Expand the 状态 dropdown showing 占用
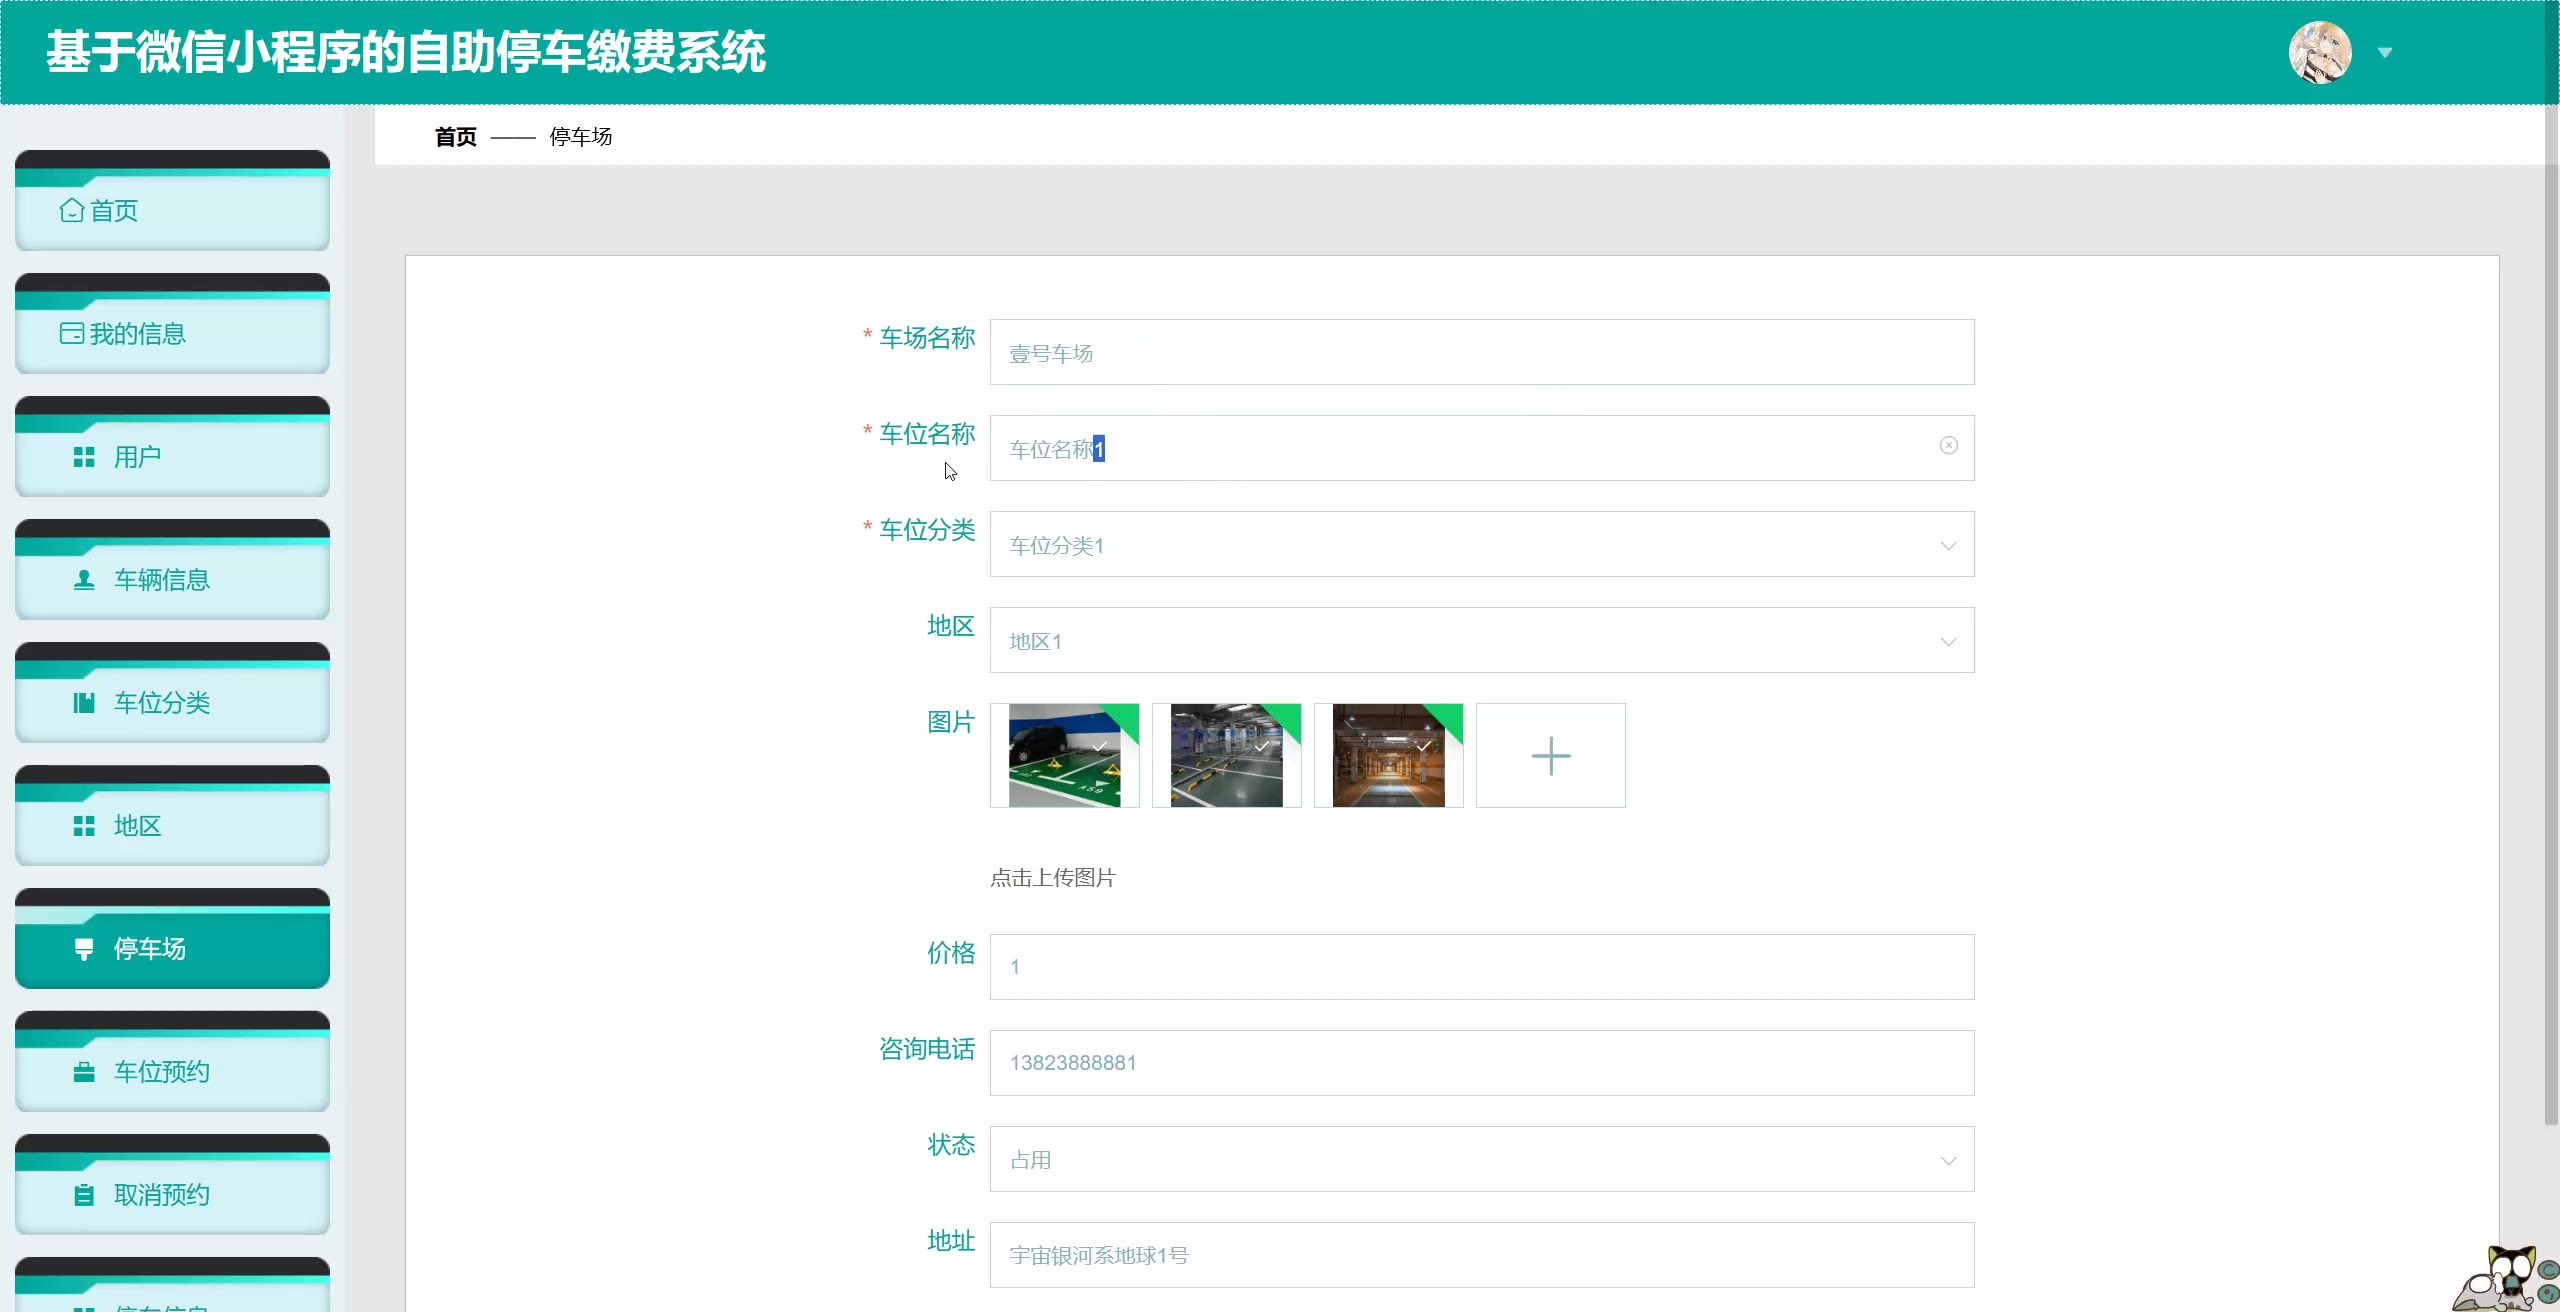 (x=1948, y=1160)
